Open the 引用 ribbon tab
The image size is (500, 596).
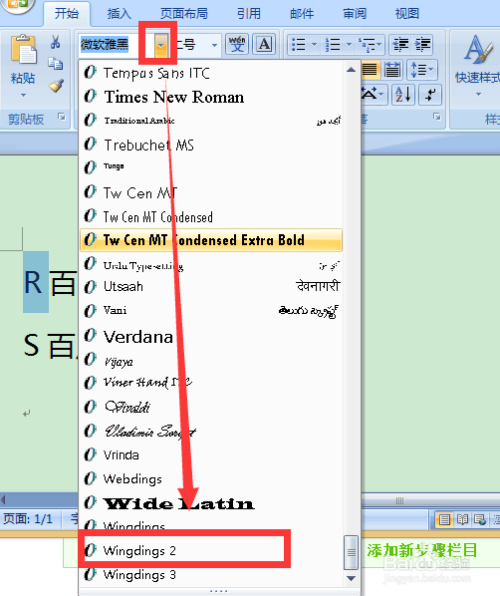point(249,14)
